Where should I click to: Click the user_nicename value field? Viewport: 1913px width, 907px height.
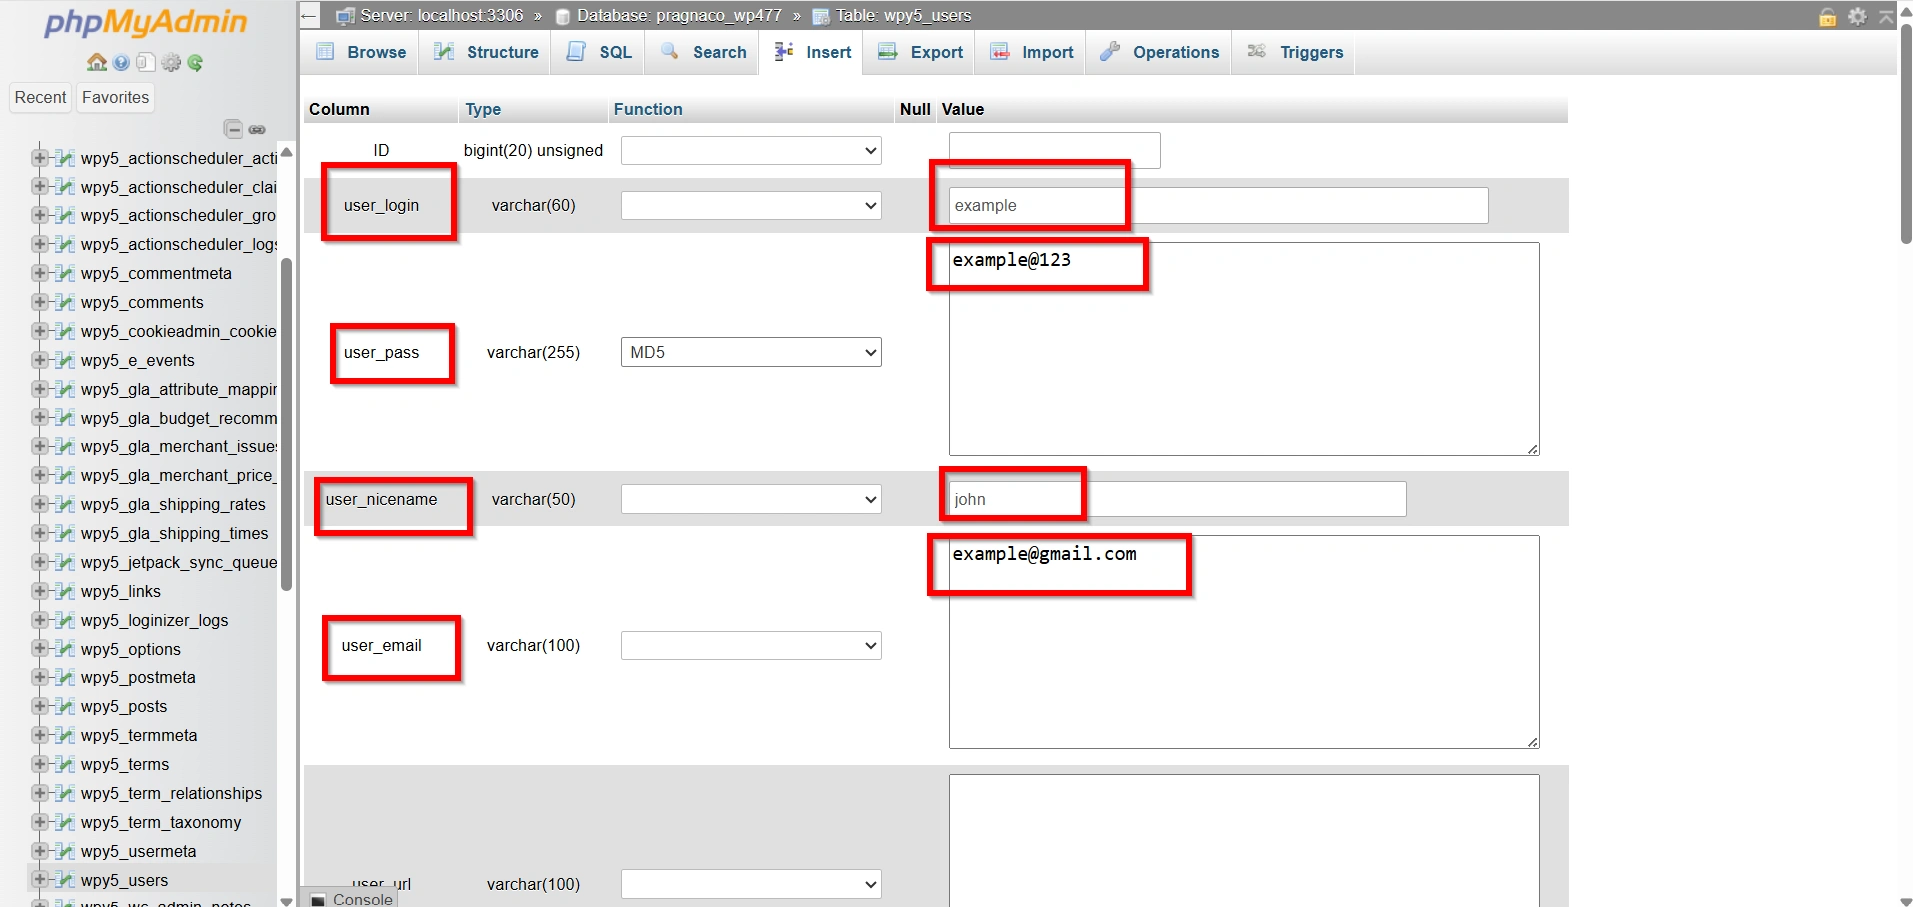coord(1177,499)
